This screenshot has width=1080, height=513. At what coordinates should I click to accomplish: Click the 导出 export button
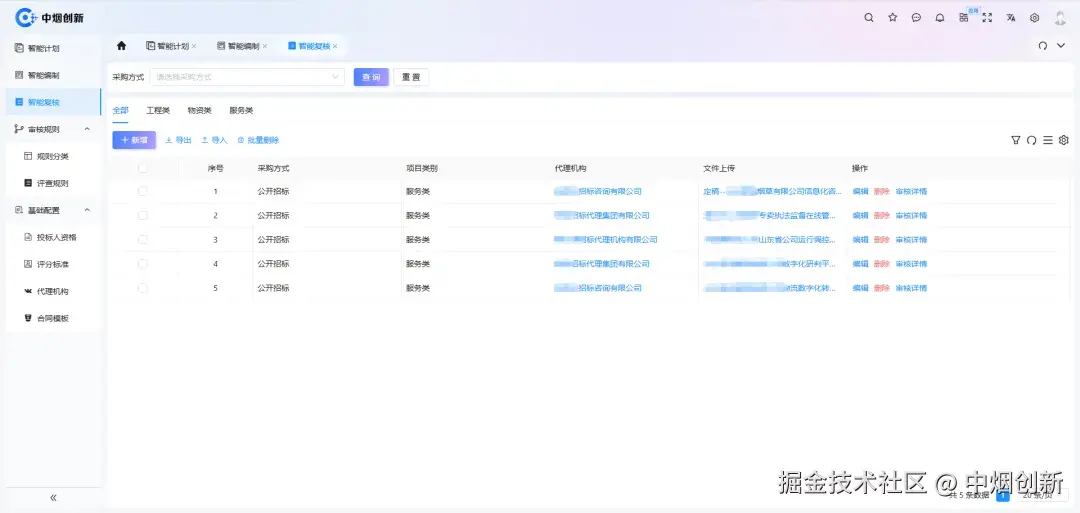(178, 140)
